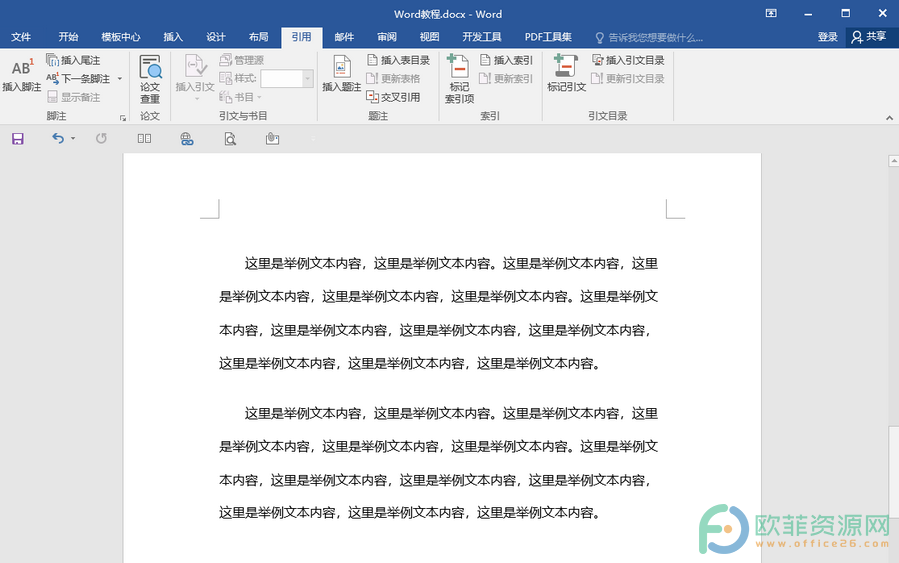Screen dimensions: 899x563
Task: Click the globe link icon in quick toolbar
Action: [187, 139]
